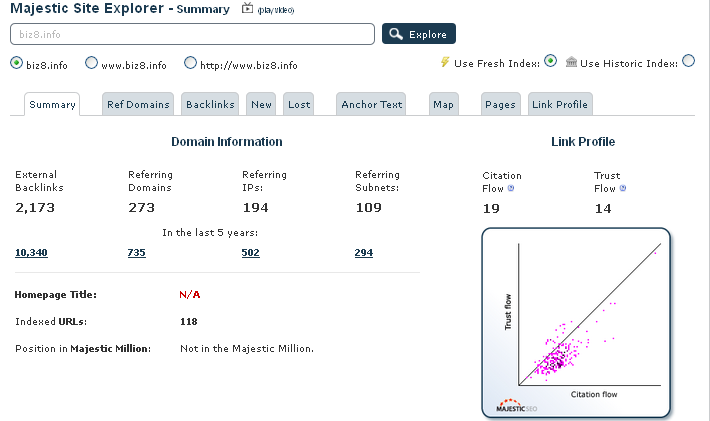Open the Pages tab
Screen dimensions: 710x421
click(x=500, y=105)
